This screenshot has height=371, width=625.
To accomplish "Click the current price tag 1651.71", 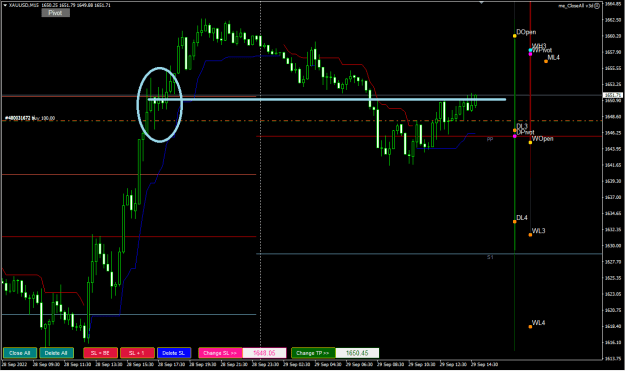I will coord(613,95).
